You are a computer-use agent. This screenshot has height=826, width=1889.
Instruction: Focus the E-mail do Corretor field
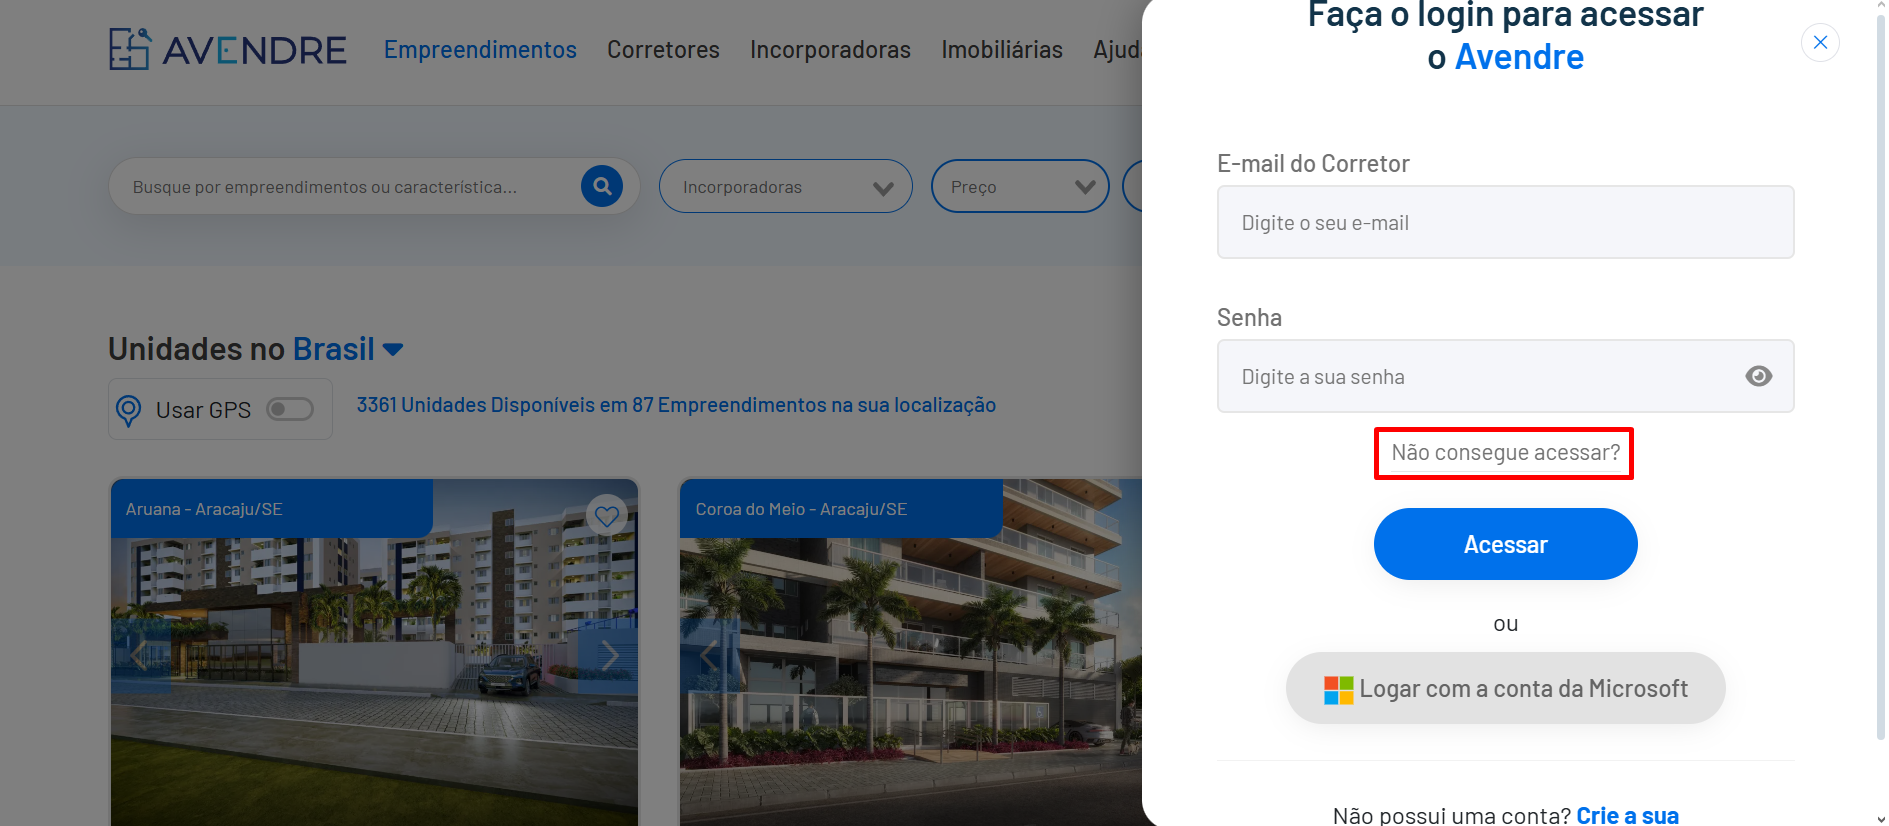click(1505, 222)
